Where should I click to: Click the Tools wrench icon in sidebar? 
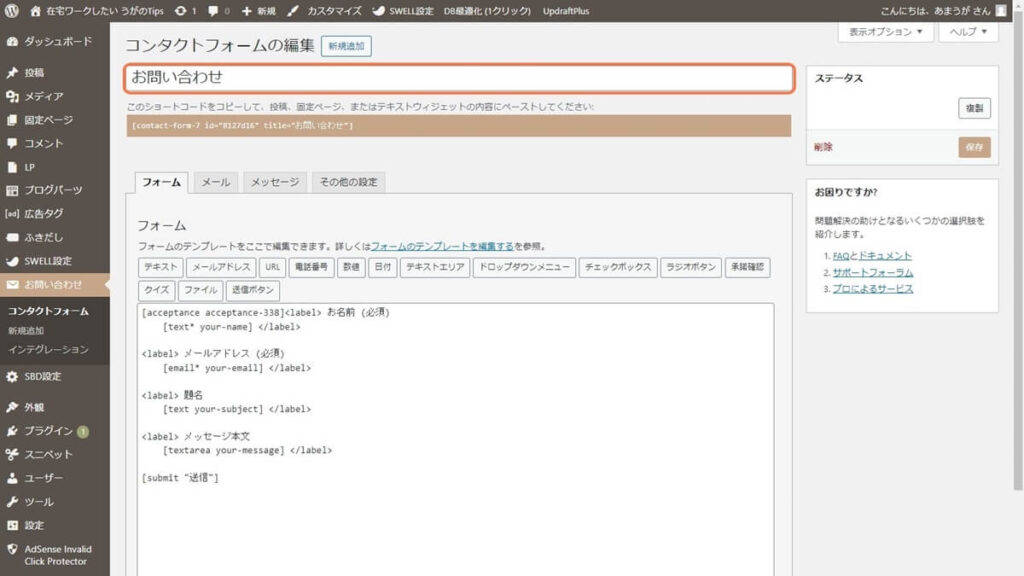[x=12, y=502]
